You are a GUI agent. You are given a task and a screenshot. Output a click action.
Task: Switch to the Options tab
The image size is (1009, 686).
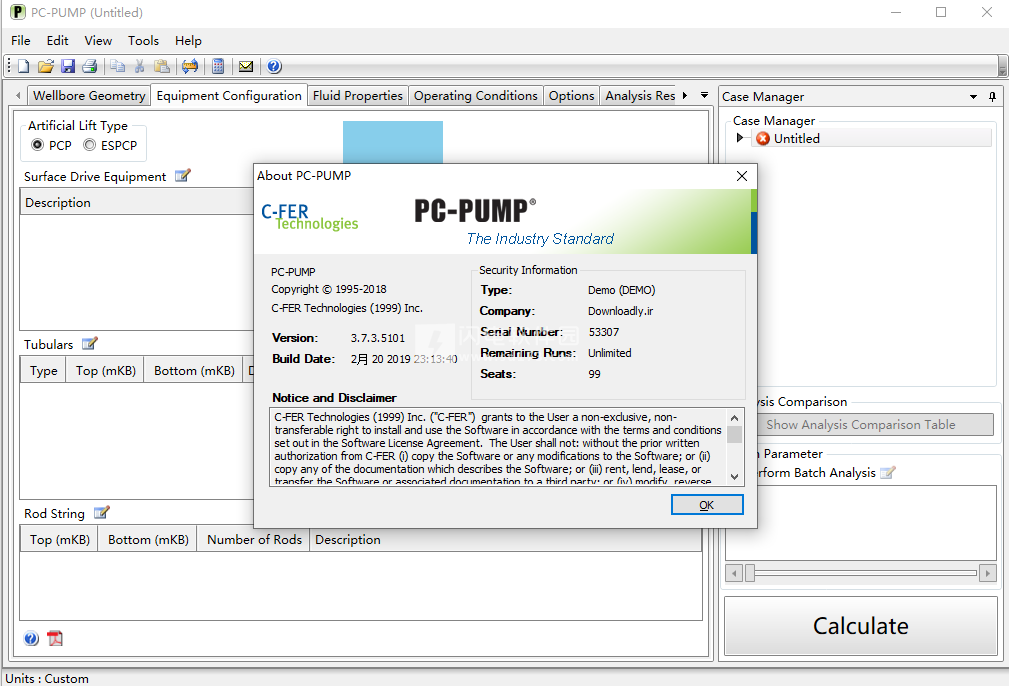571,96
